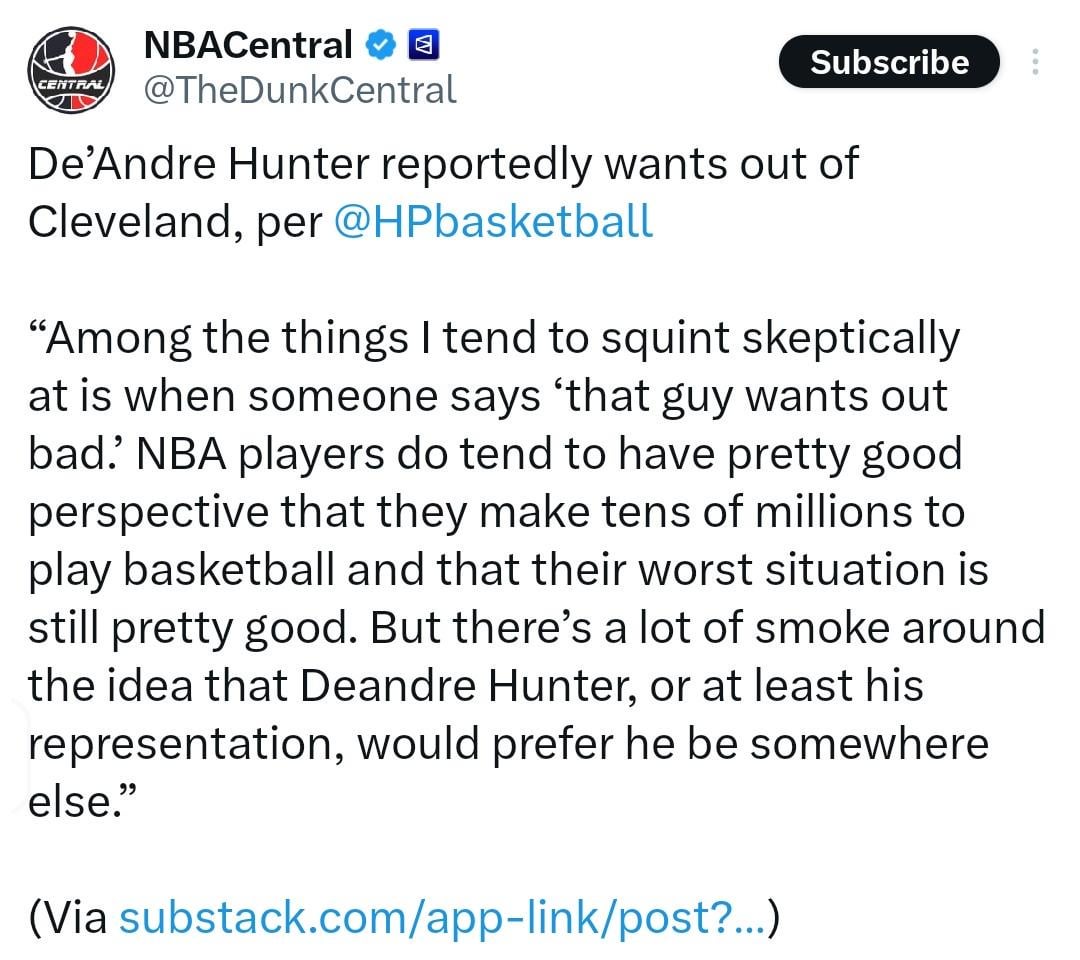This screenshot has height=960, width=1080.
Task: Open the NBACentral profile avatar
Action: [70, 72]
